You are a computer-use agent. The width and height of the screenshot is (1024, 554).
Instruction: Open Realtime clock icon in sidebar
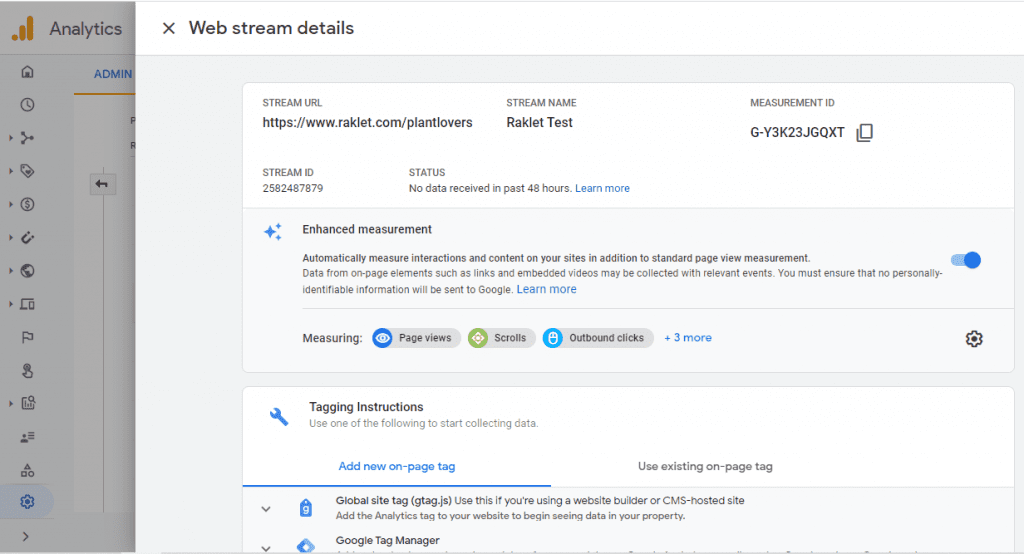coord(27,105)
